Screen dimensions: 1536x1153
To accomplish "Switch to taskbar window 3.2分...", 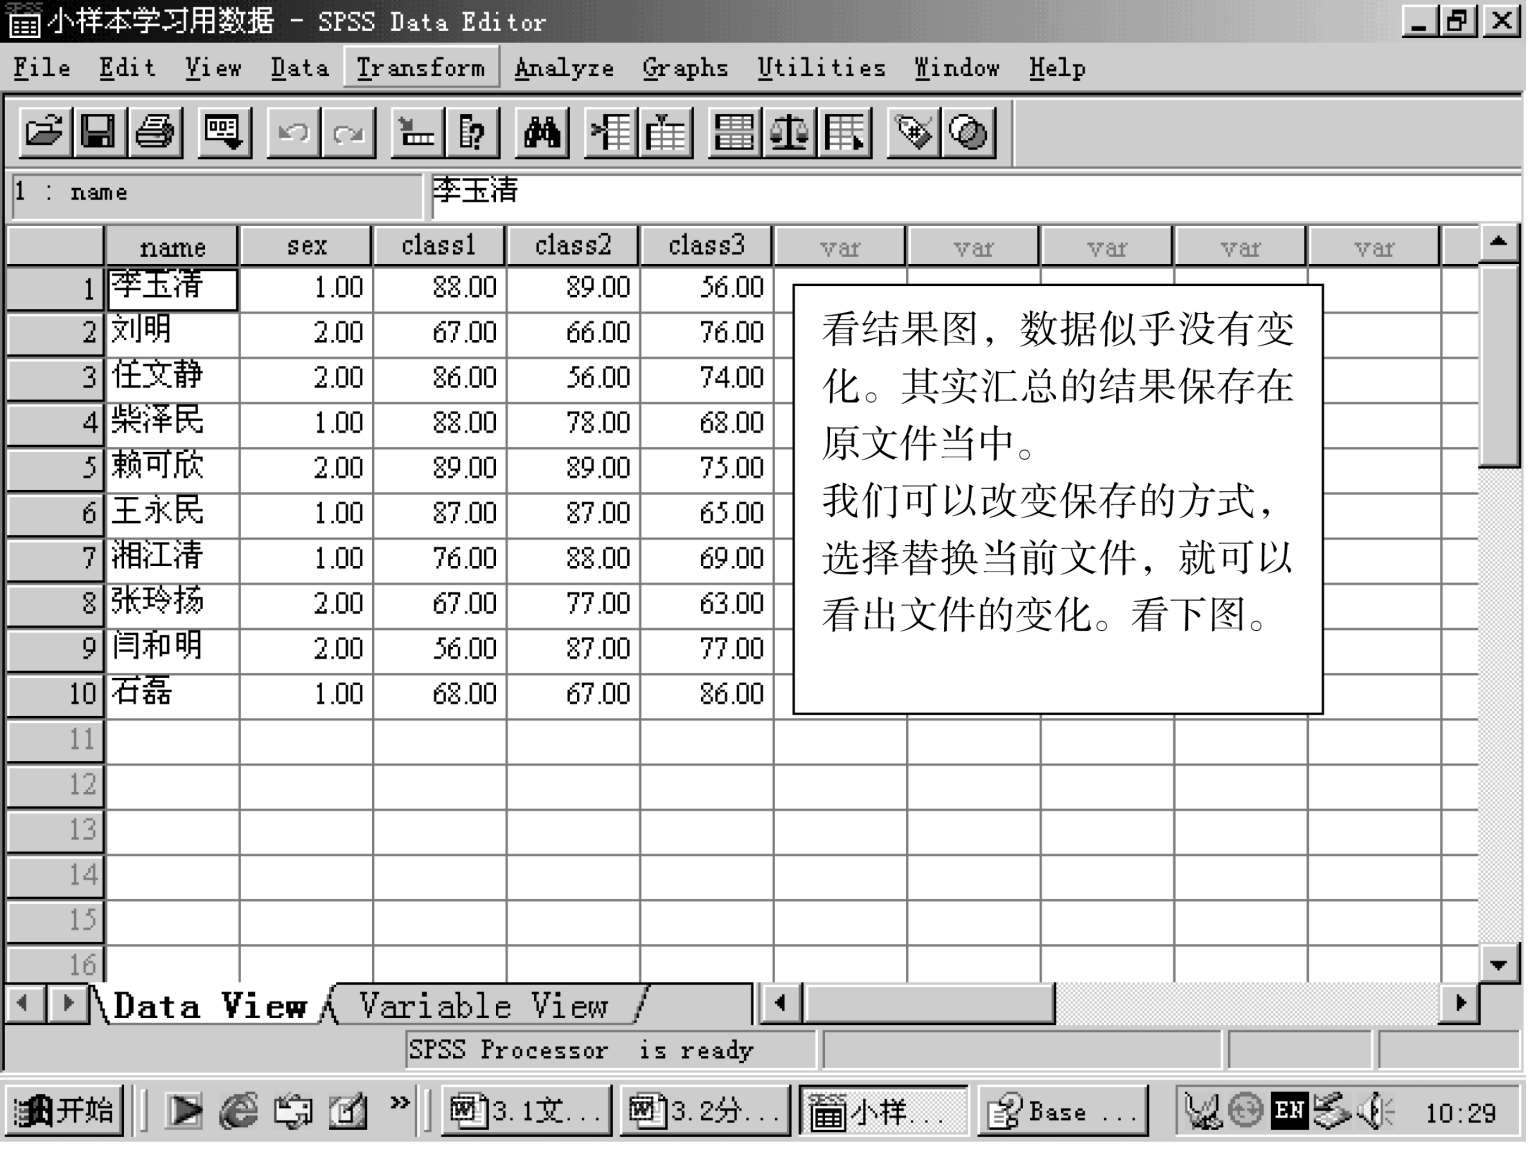I will click(704, 1111).
